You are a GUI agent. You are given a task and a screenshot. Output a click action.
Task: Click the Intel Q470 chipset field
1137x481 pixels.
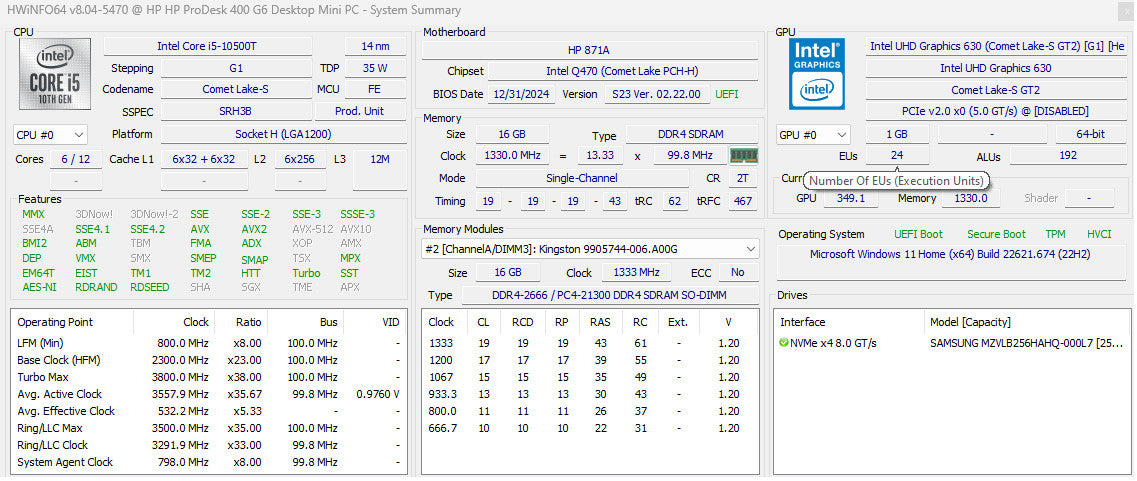coord(622,71)
